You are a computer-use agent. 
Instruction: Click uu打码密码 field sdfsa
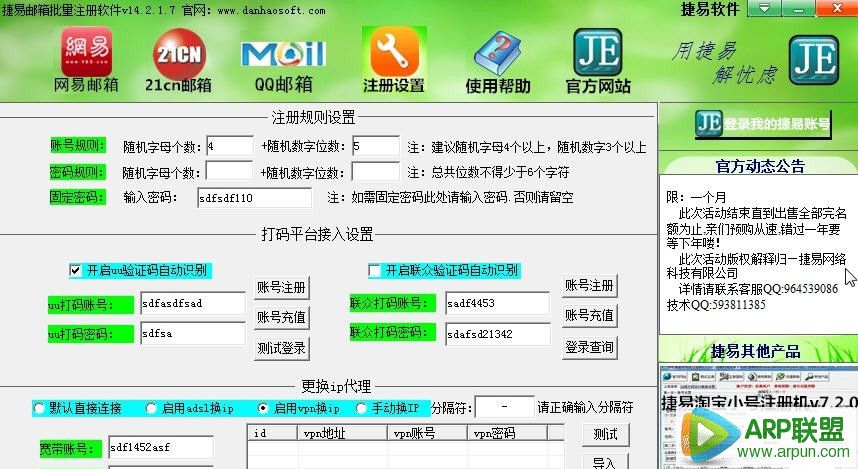pos(193,333)
